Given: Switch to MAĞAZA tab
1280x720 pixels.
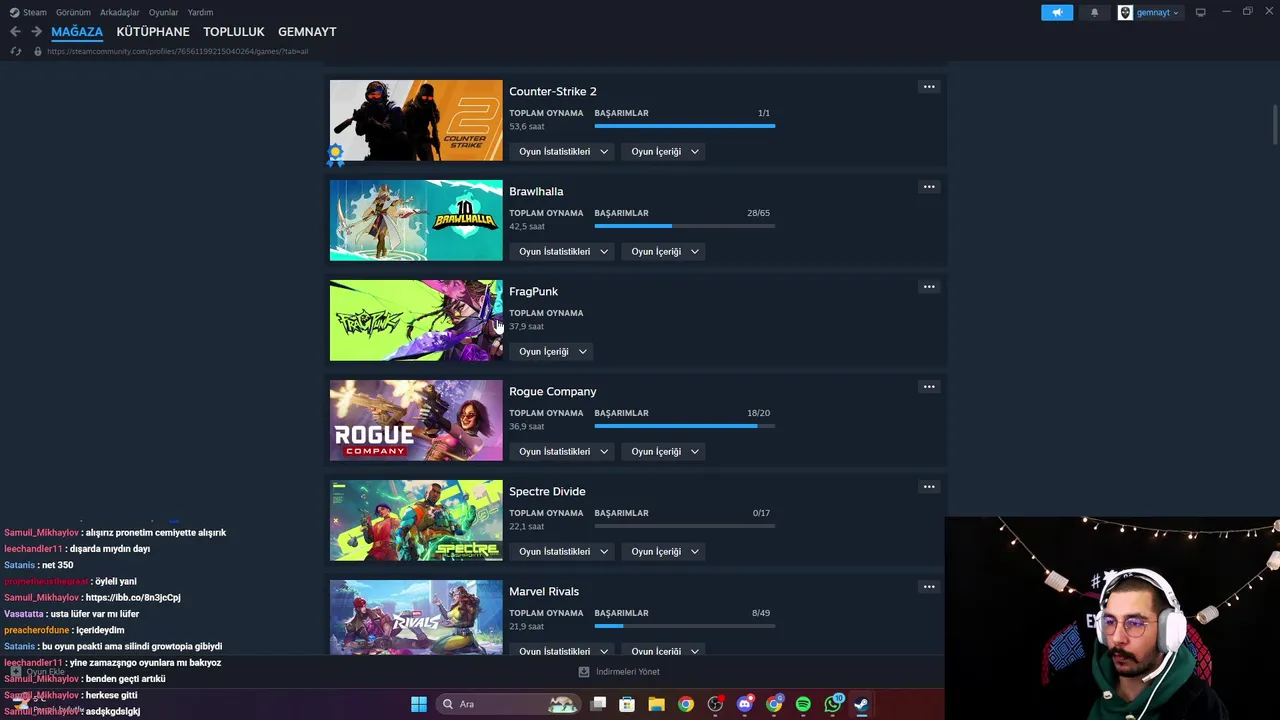Looking at the screenshot, I should [77, 32].
